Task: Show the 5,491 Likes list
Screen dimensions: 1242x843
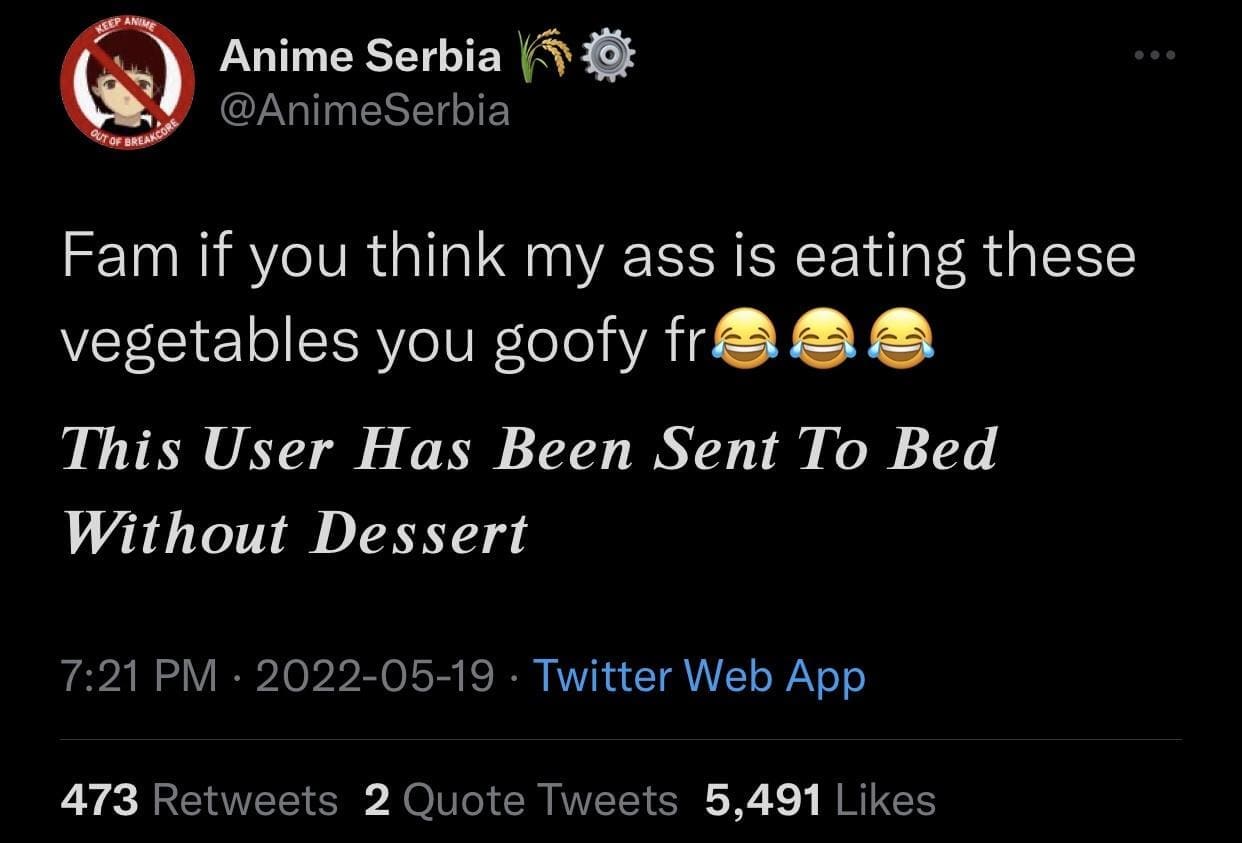Action: (820, 799)
